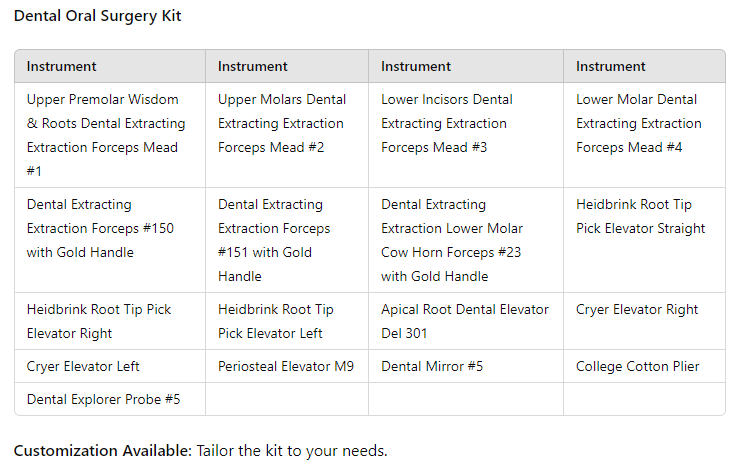
Task: Select Heidbrink Root Tip Pick Elevator Right
Action: [110, 321]
